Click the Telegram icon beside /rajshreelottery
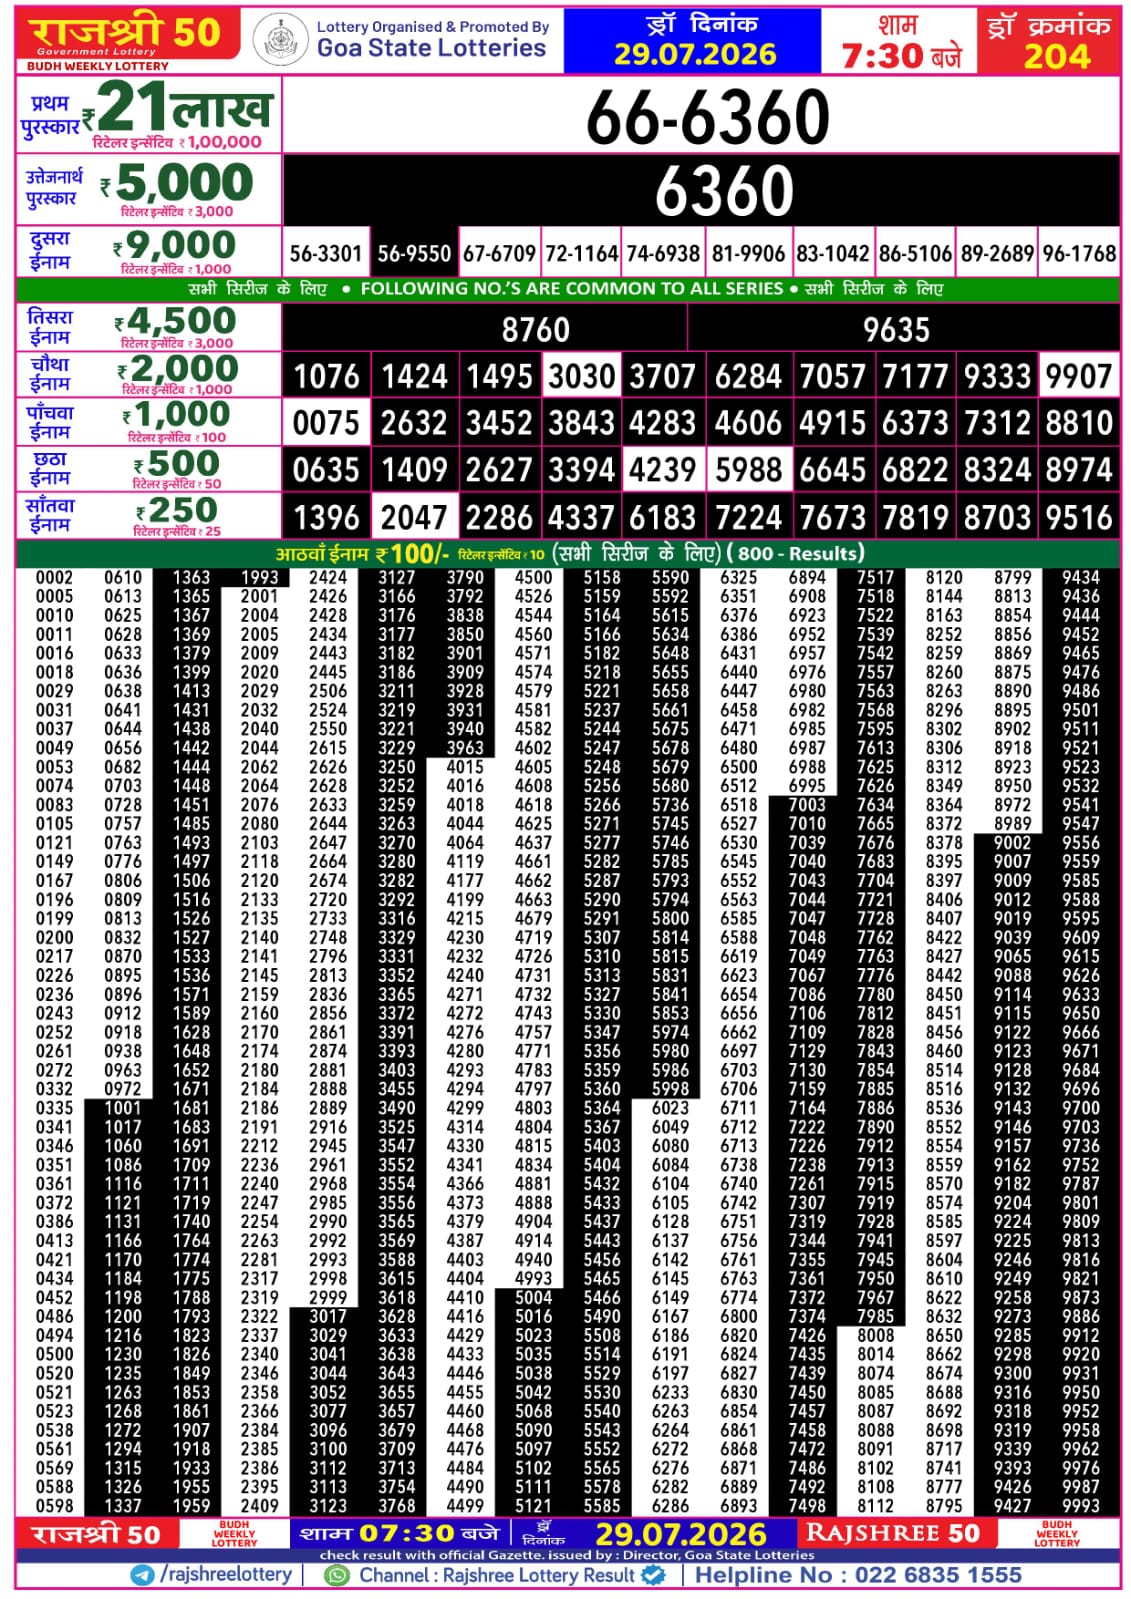This screenshot has height=1599, width=1131. [143, 1575]
